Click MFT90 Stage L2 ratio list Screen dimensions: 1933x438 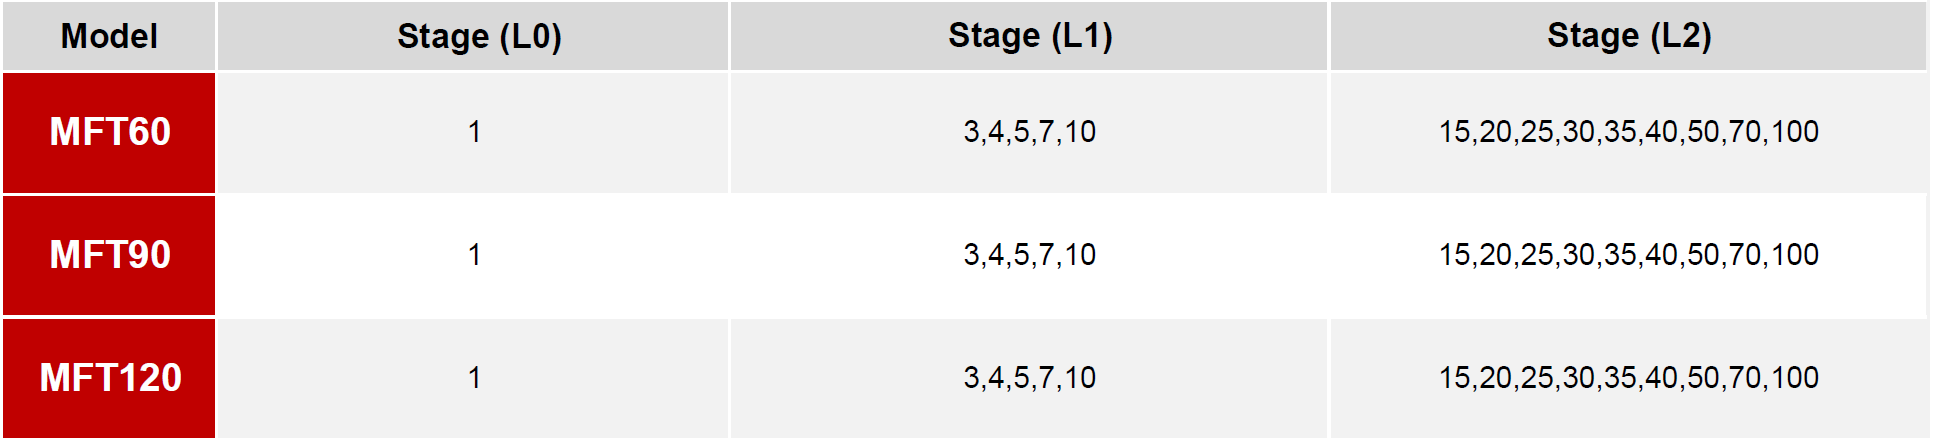[1628, 255]
